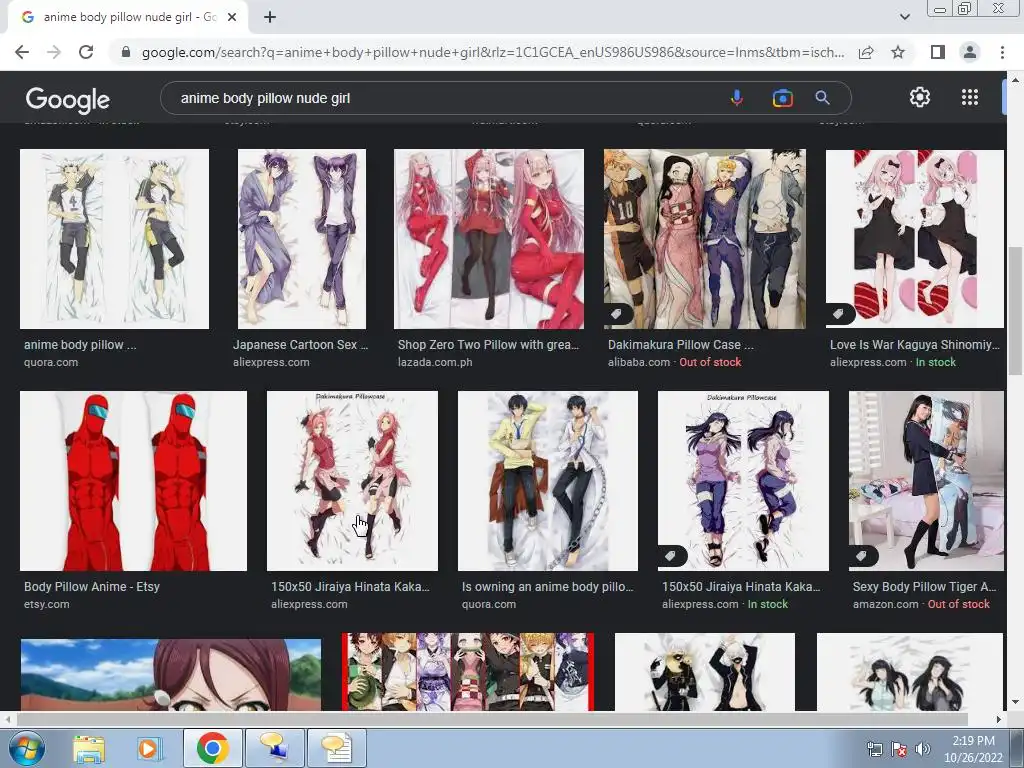Toggle the Chrome side panel
This screenshot has width=1024, height=768.
coord(938,52)
